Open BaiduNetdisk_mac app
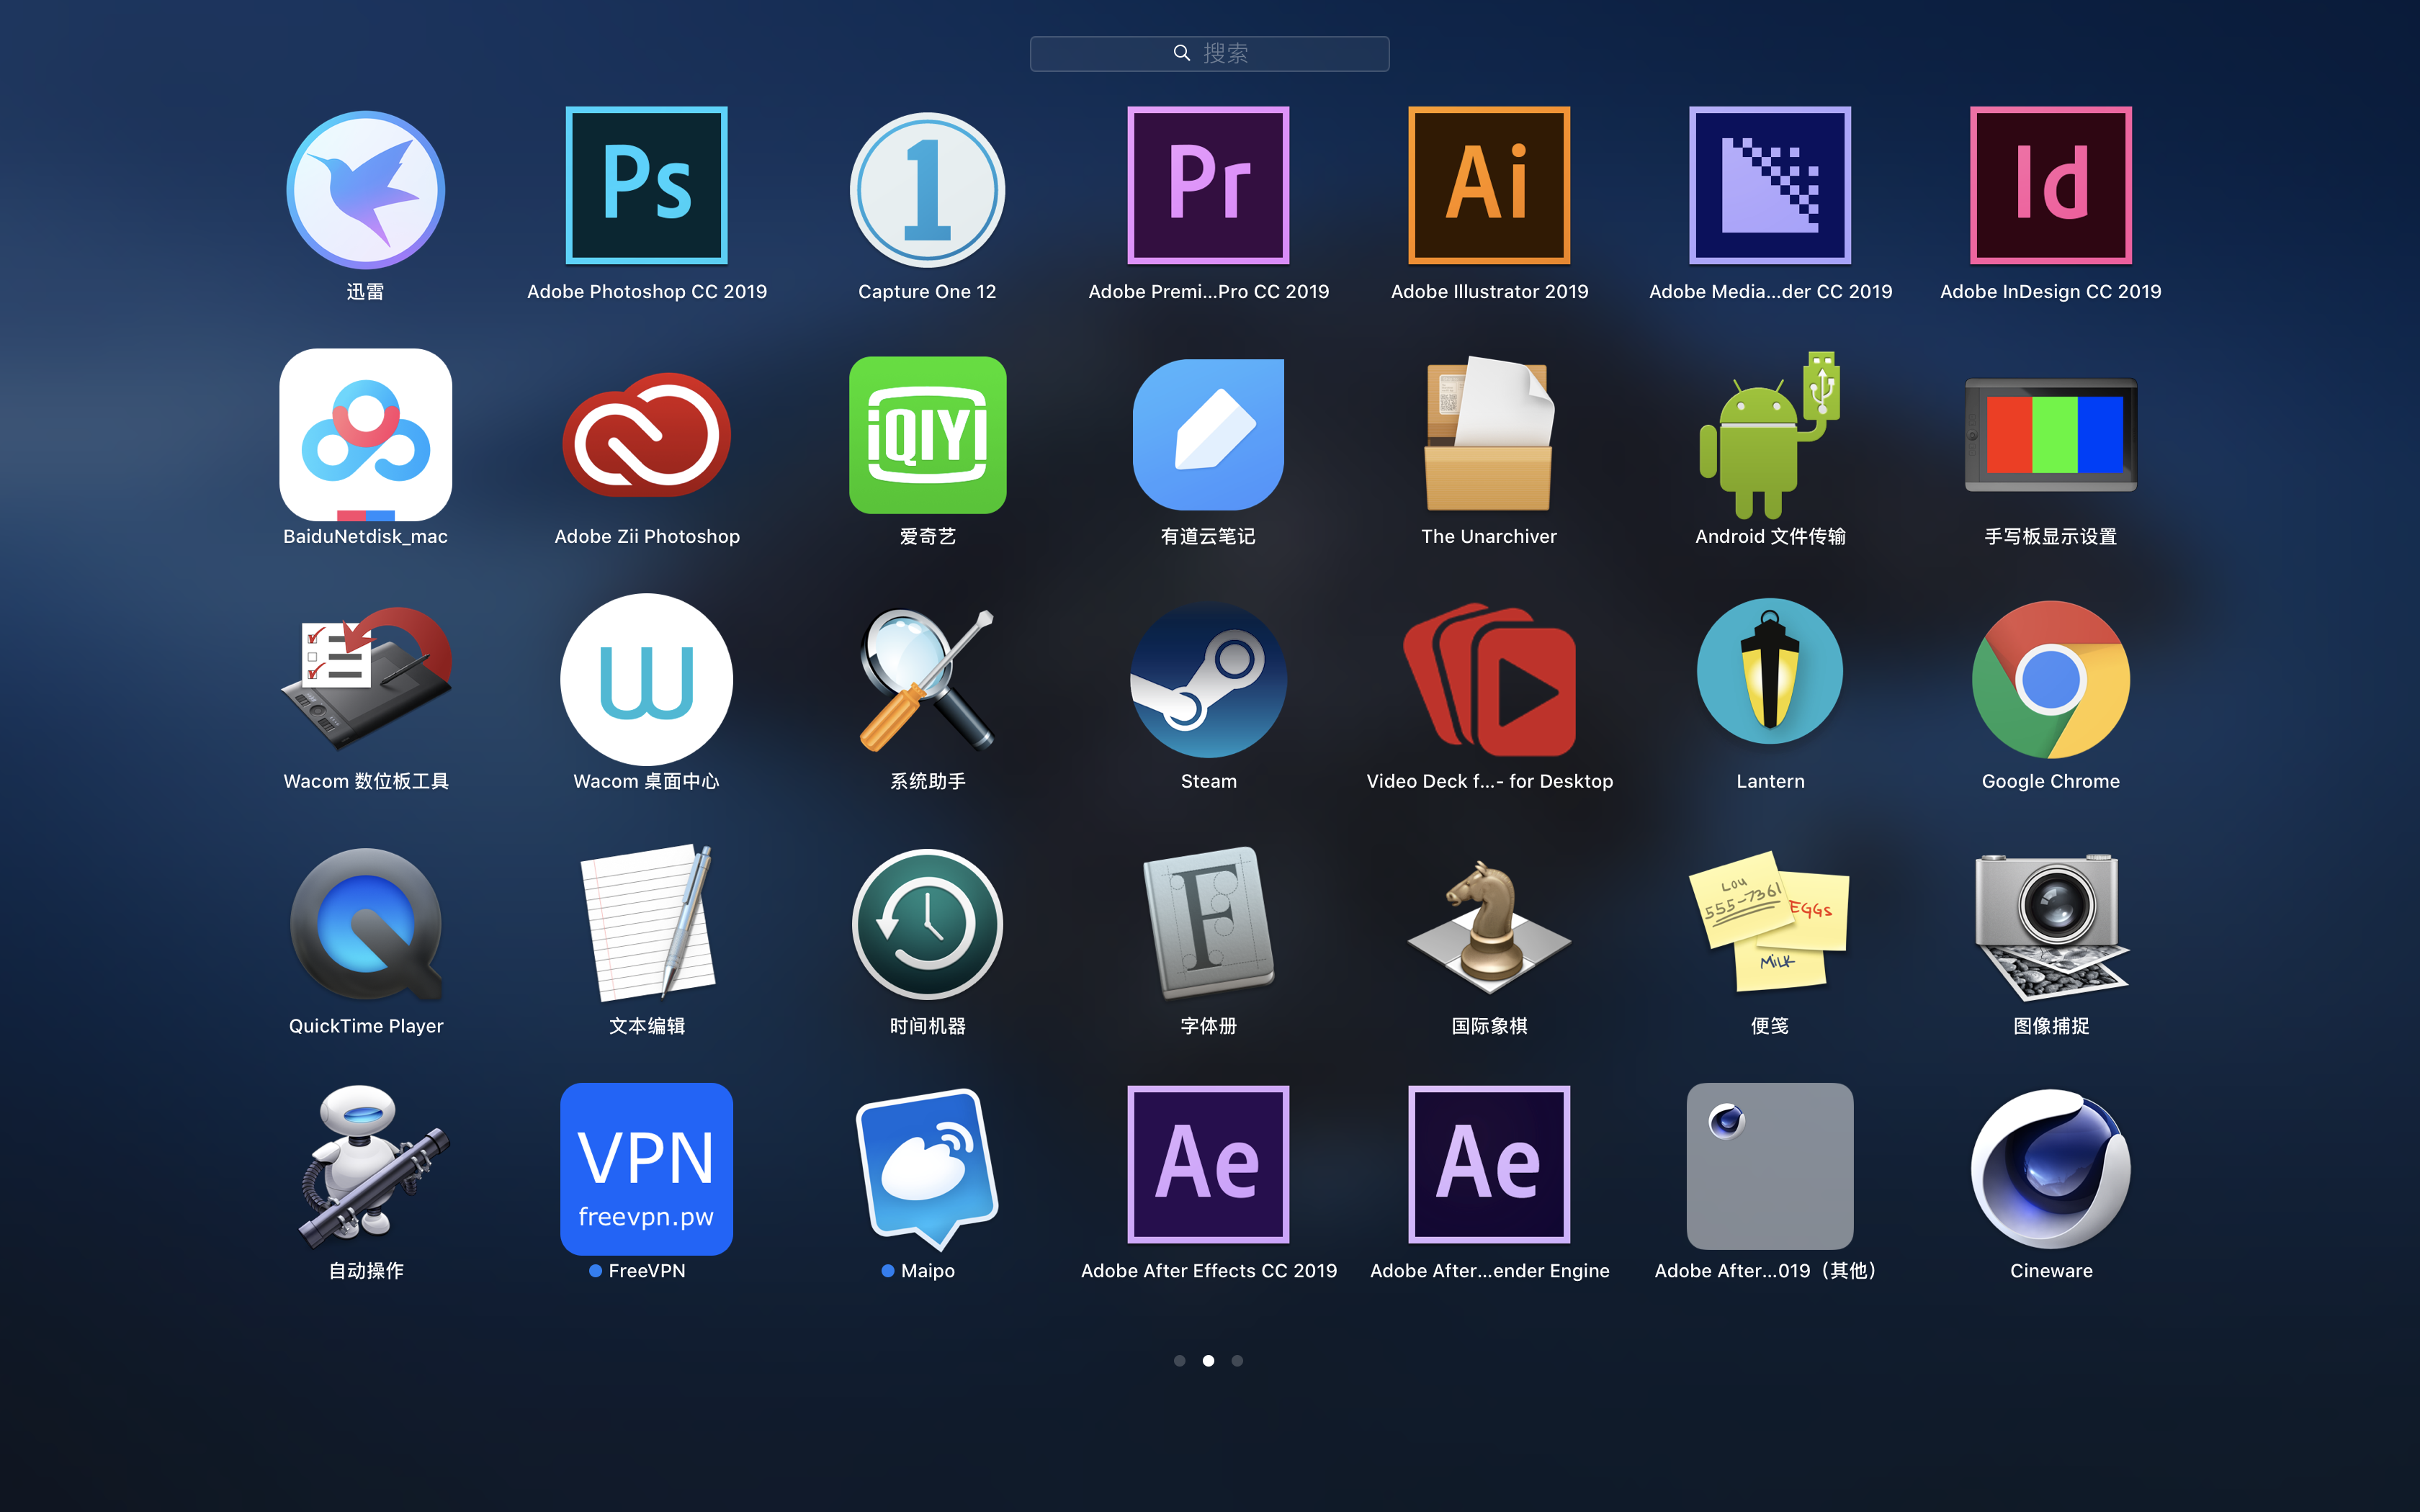 click(x=365, y=434)
